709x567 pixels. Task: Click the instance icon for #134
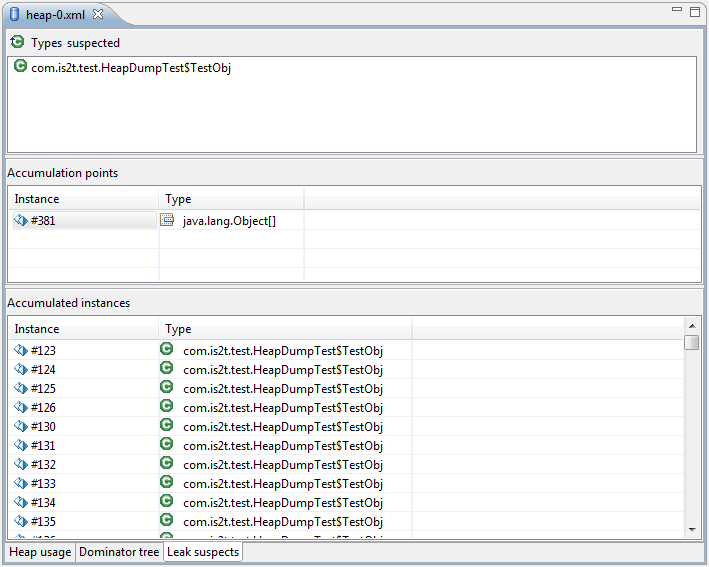pos(20,503)
